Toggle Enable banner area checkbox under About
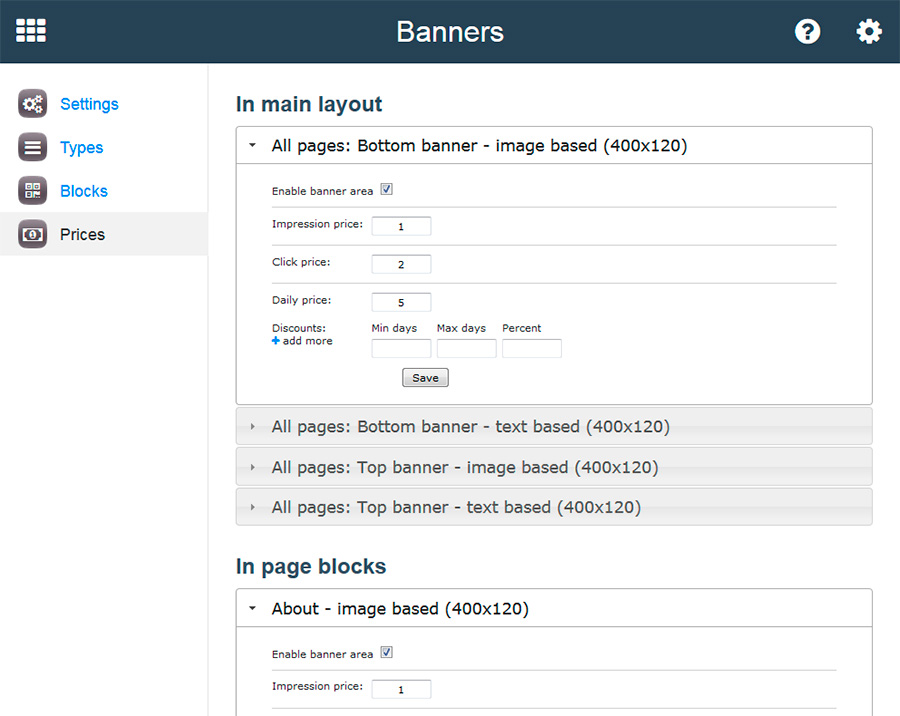The width and height of the screenshot is (900, 716). point(387,653)
